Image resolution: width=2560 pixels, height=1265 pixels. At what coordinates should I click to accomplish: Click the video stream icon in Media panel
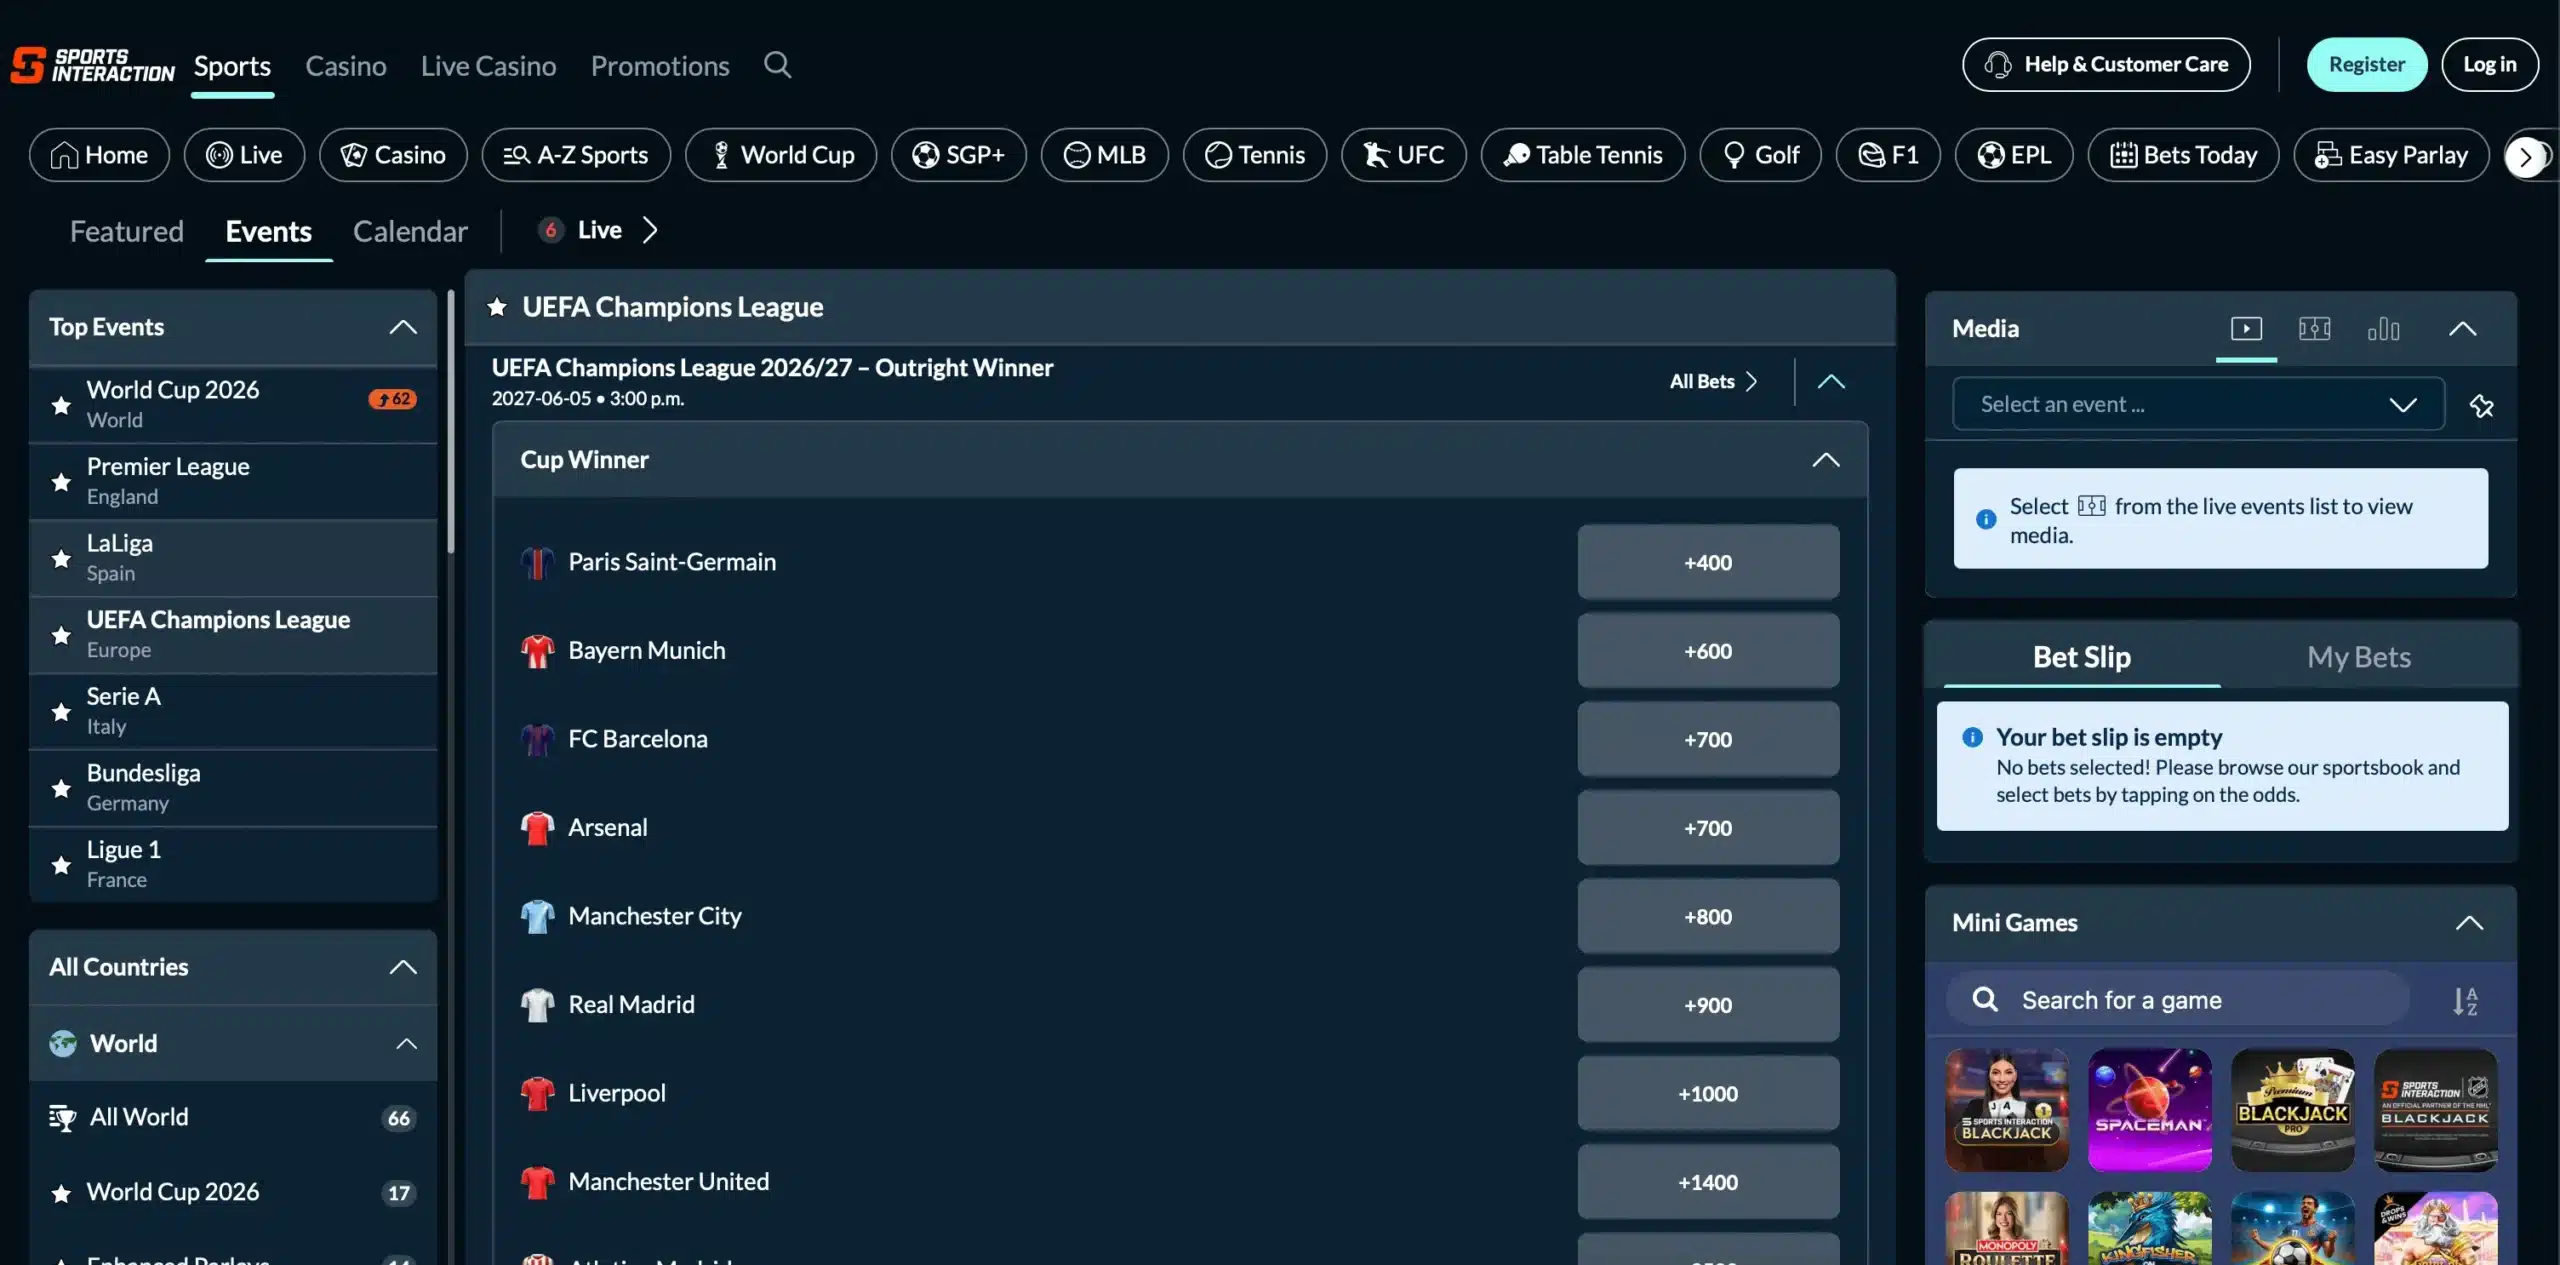pos(2246,329)
